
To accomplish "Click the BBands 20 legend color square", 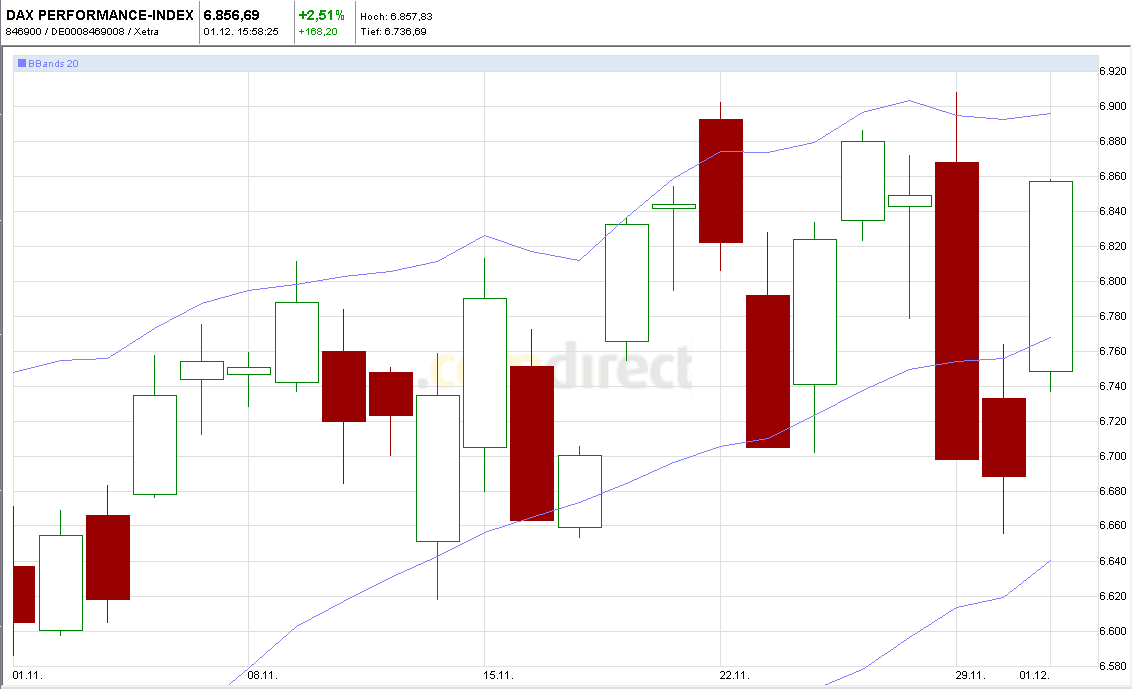I will click(22, 63).
